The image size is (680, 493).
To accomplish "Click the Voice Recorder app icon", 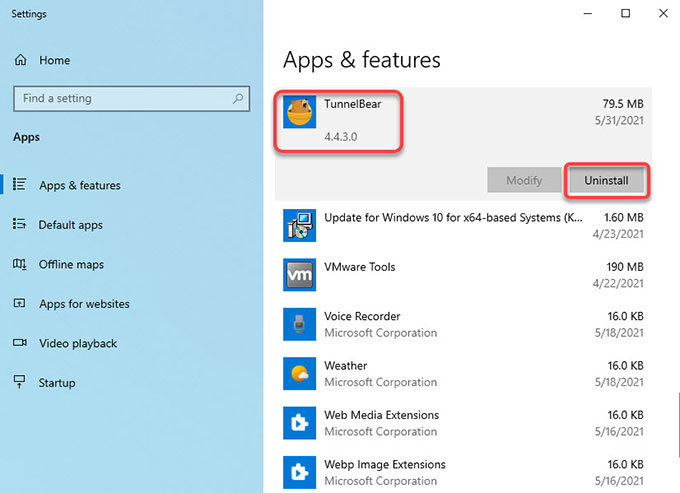I will point(299,324).
